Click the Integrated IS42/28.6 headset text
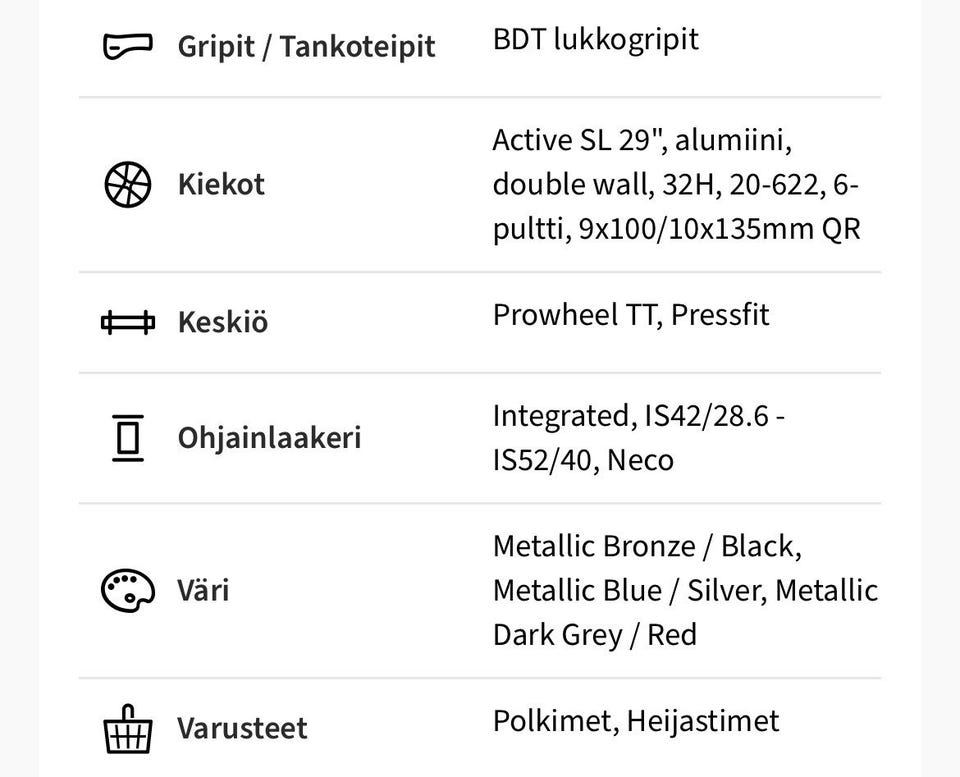 pos(637,416)
